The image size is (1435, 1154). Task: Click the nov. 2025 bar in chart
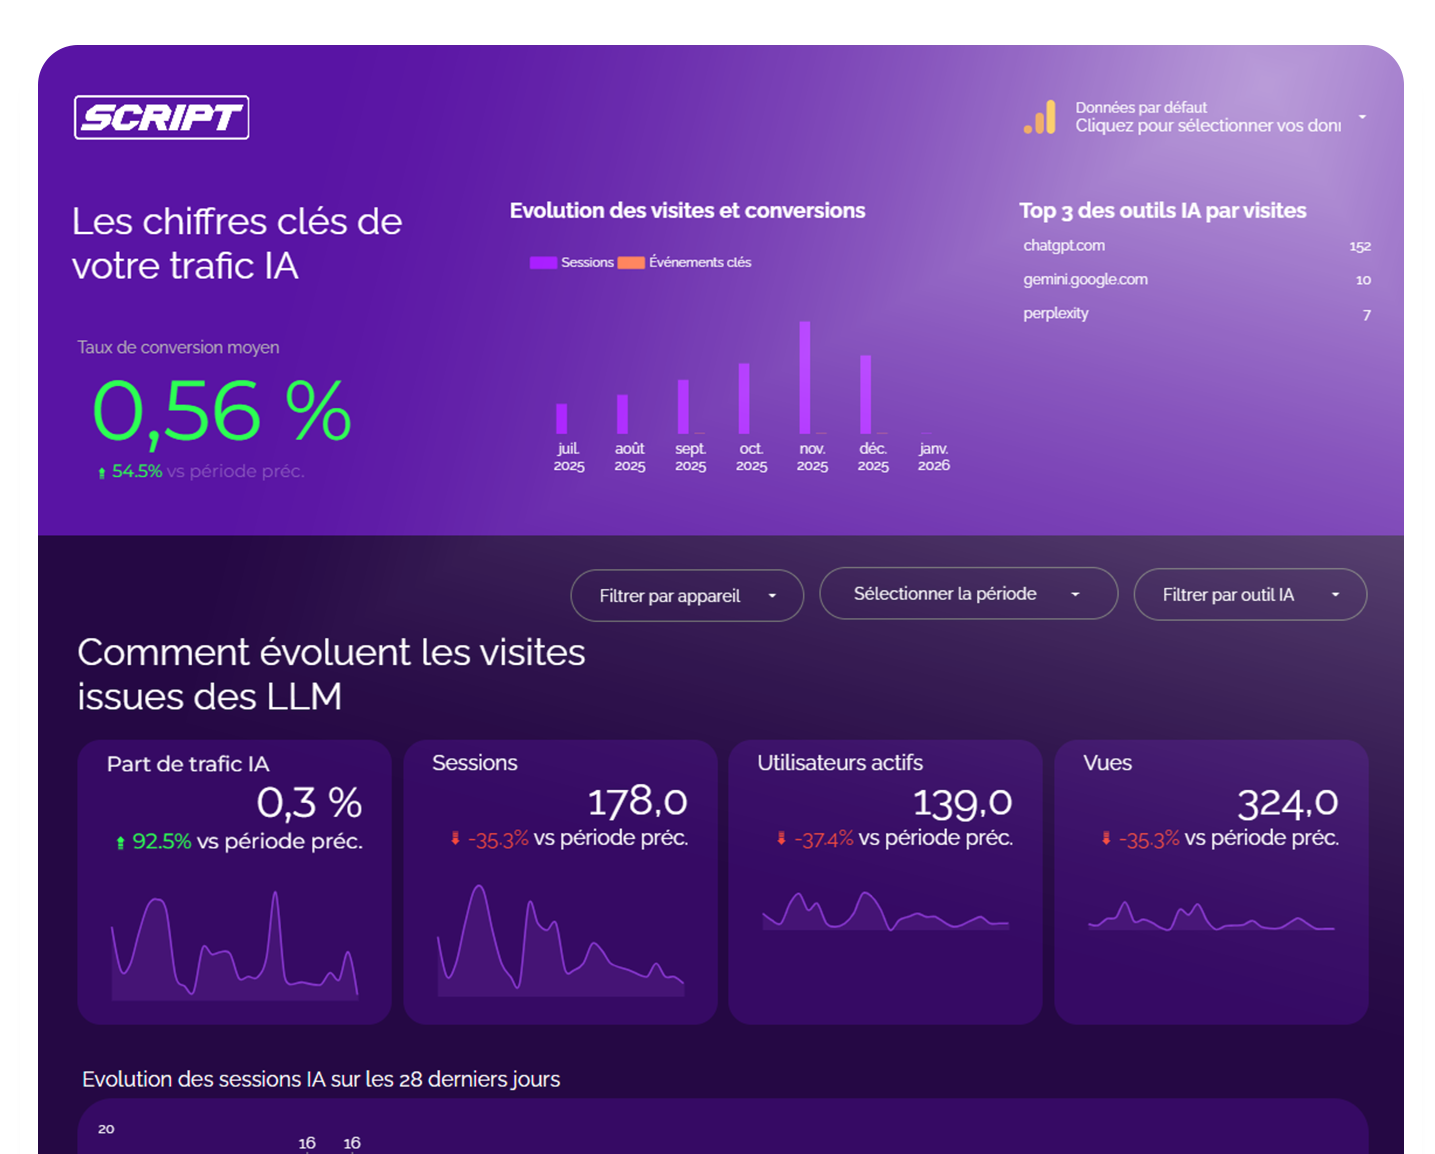pyautogui.click(x=805, y=378)
